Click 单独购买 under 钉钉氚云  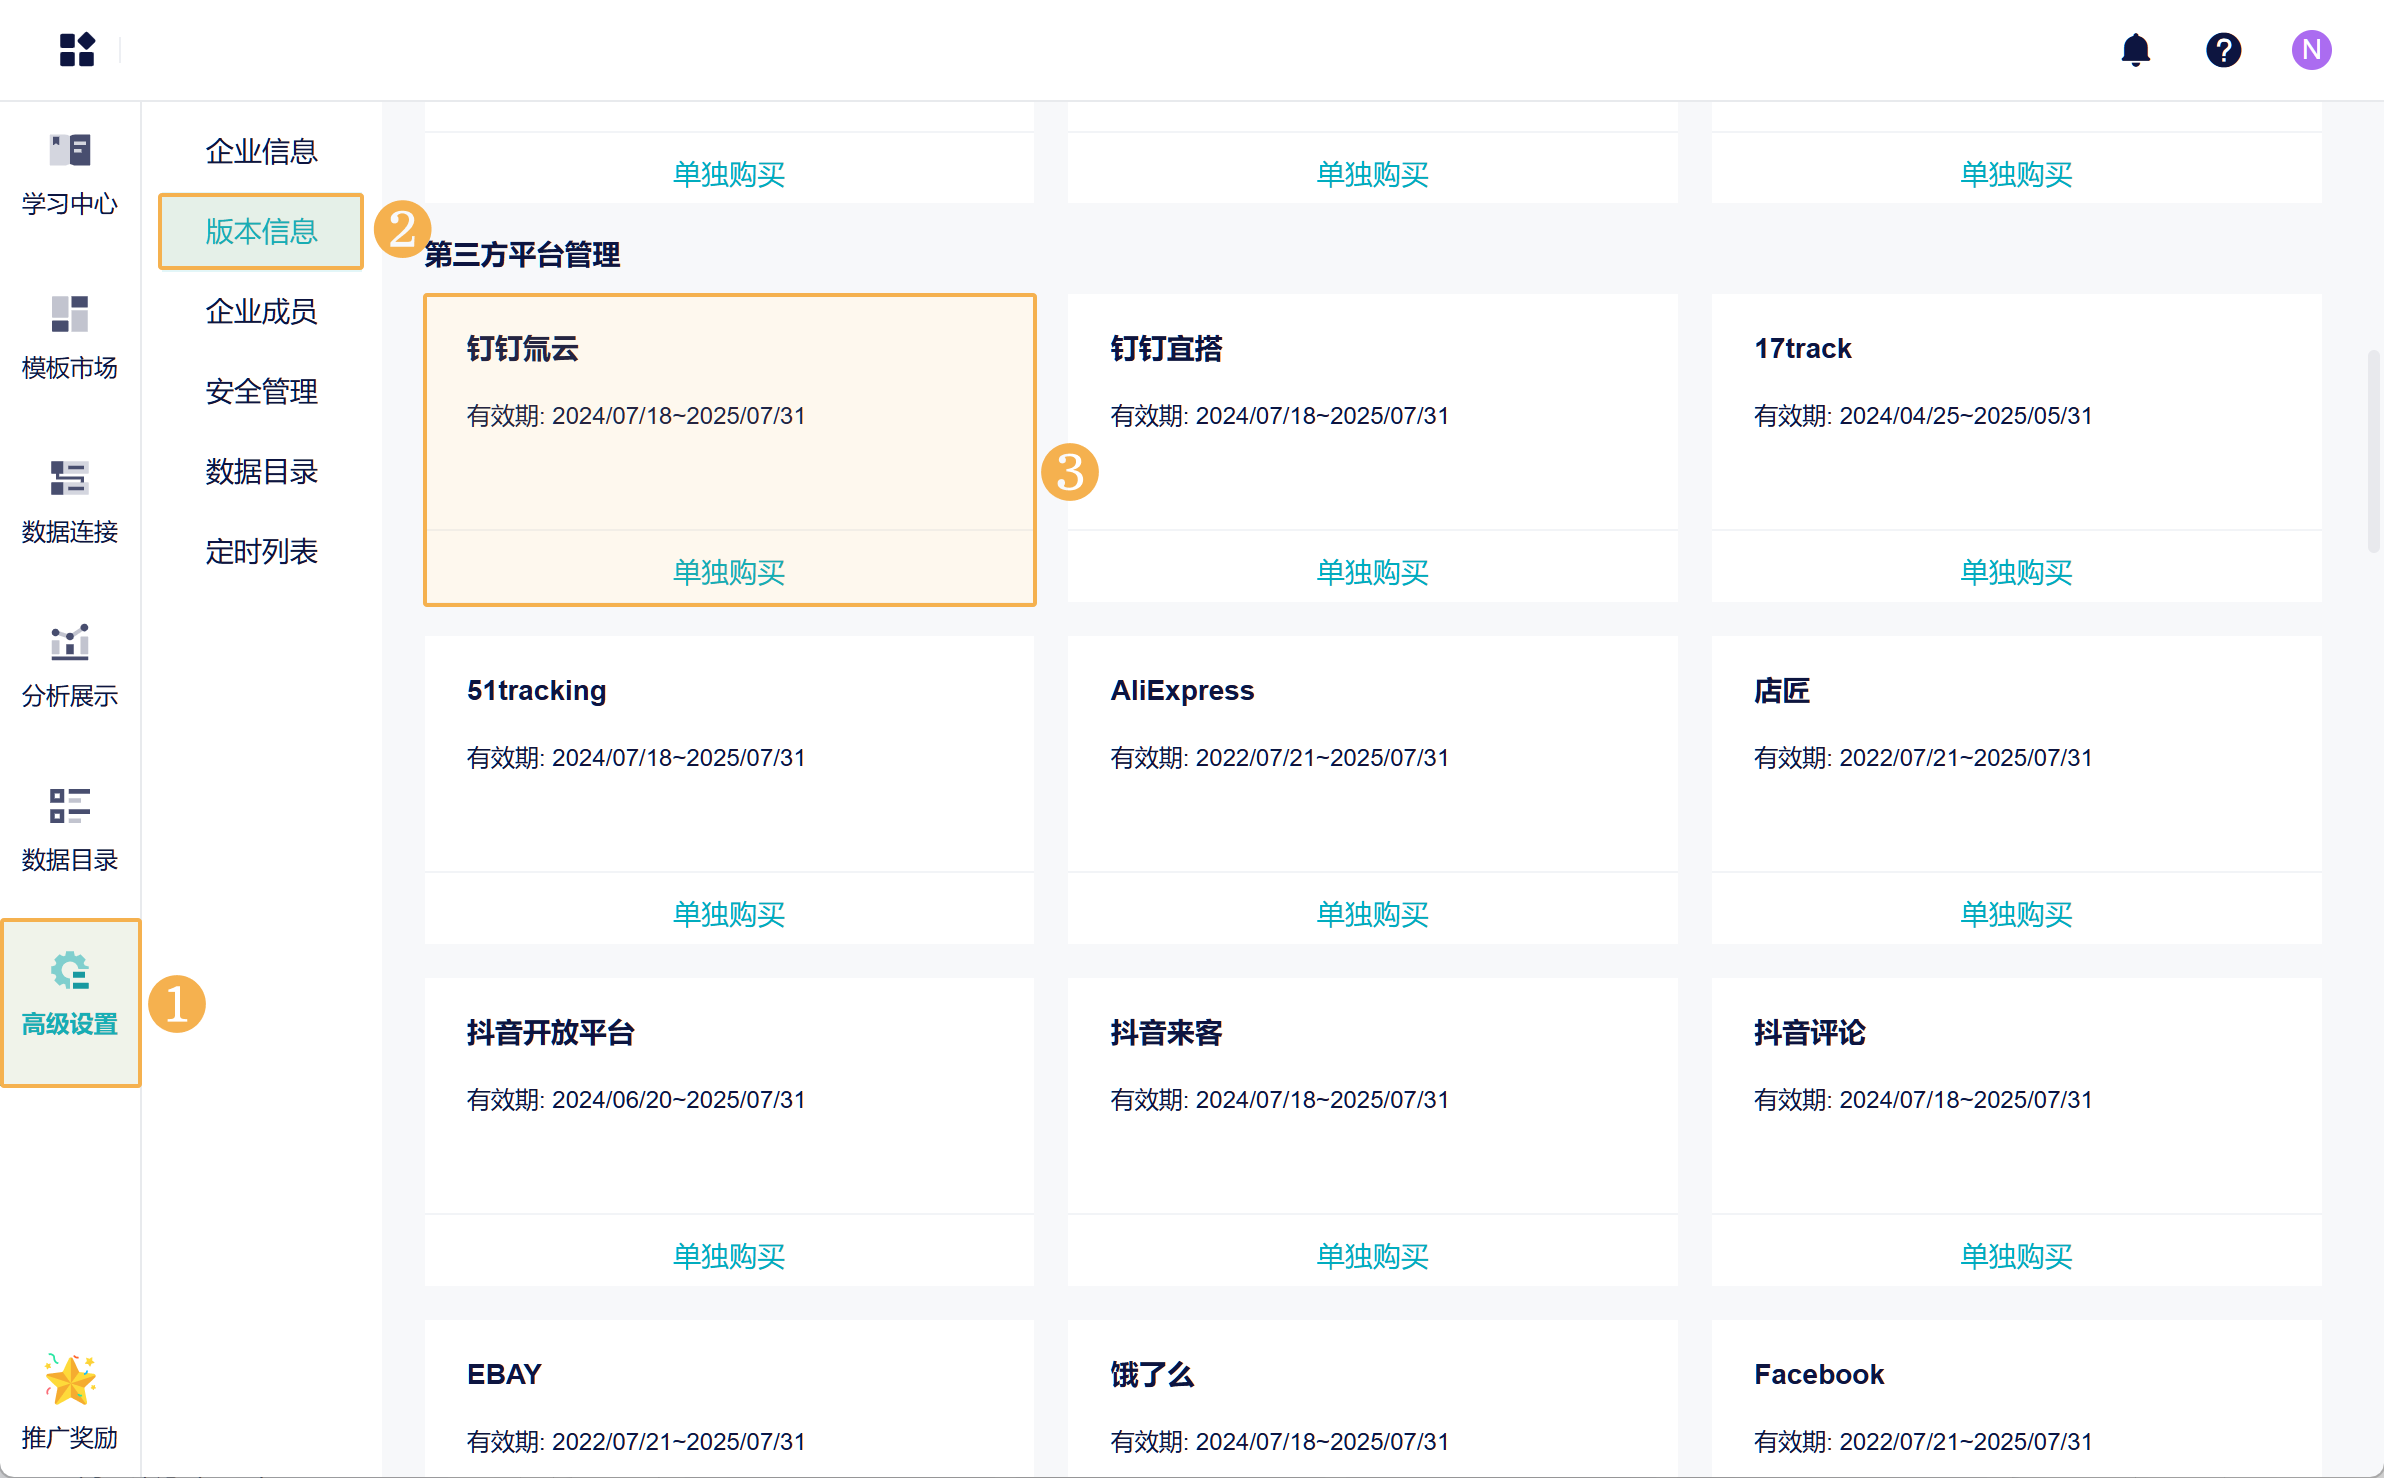click(x=729, y=572)
